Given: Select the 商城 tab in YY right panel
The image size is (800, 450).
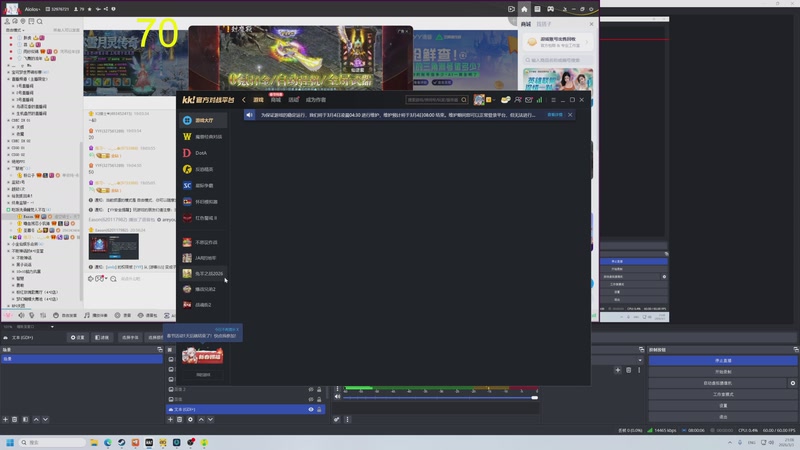Looking at the screenshot, I should (526, 24).
